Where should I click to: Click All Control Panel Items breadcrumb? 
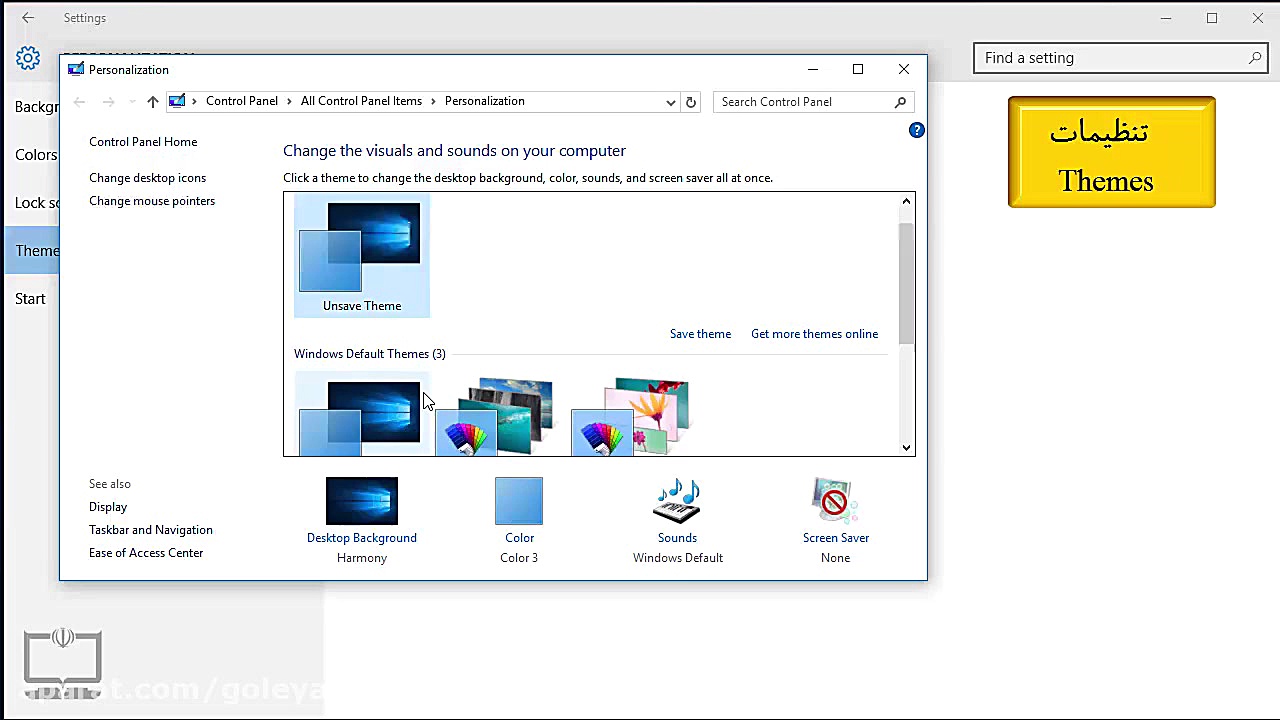[x=361, y=101]
